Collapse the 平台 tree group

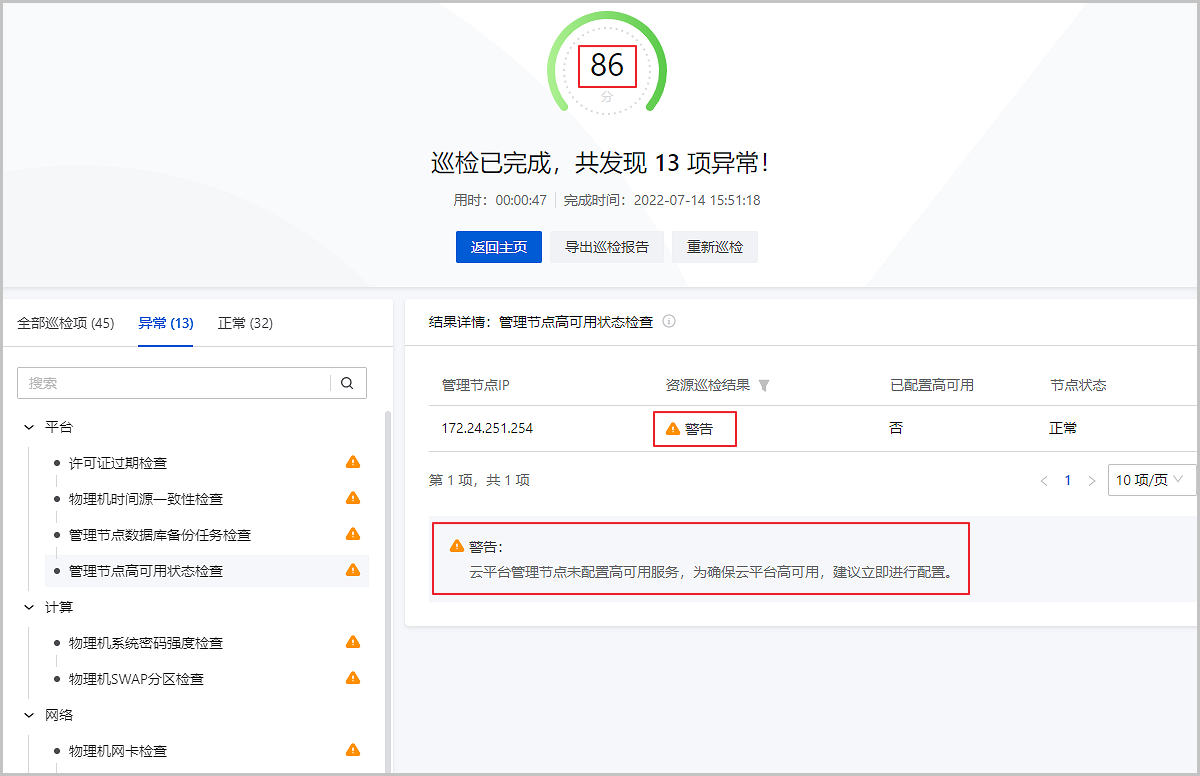(29, 427)
